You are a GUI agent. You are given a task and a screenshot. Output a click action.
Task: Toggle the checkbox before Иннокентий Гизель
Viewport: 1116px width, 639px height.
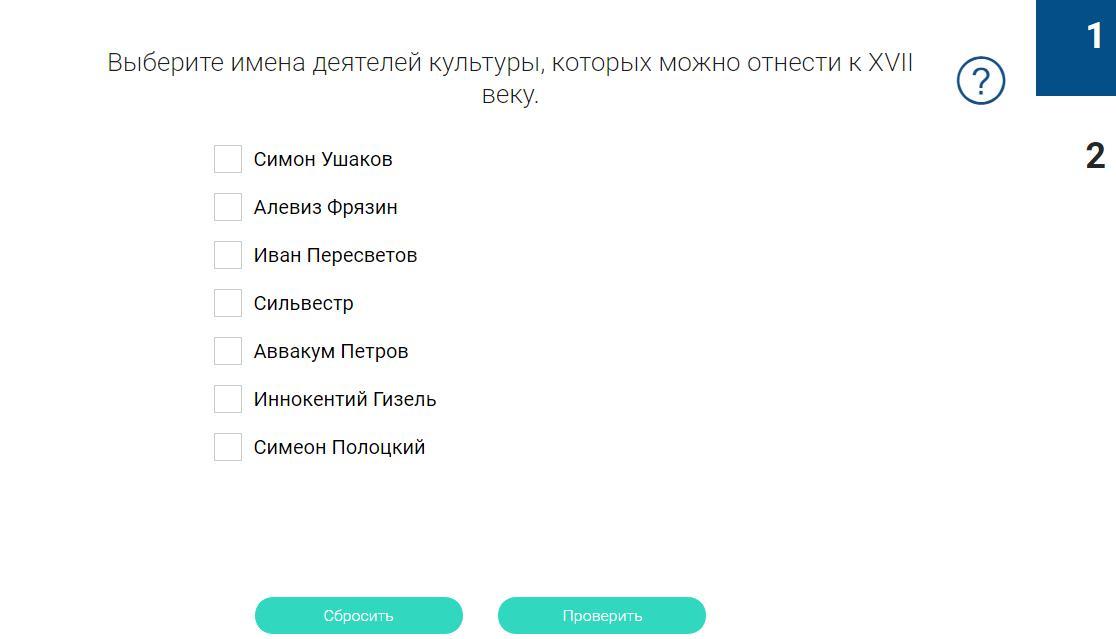click(228, 399)
